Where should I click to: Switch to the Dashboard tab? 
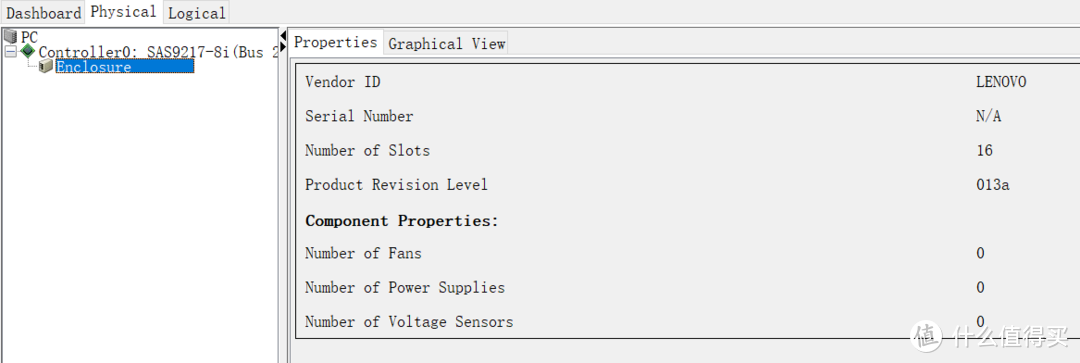click(43, 12)
